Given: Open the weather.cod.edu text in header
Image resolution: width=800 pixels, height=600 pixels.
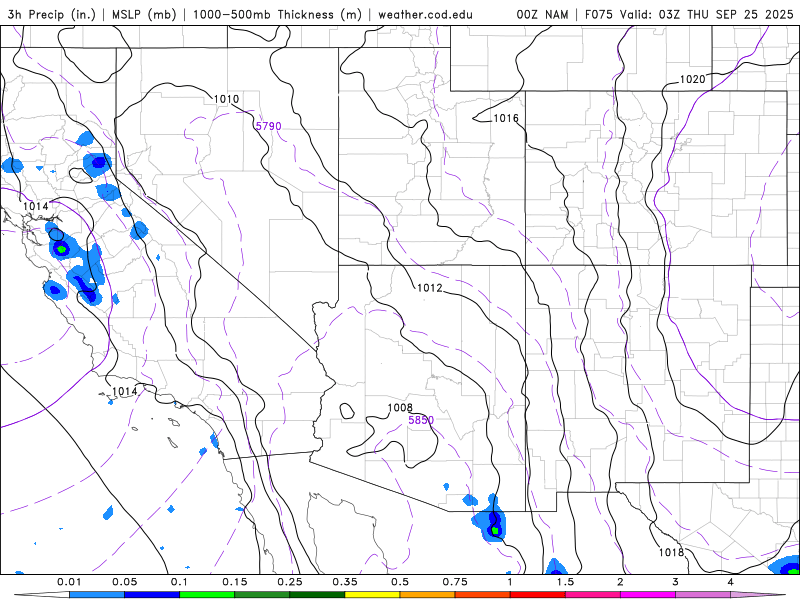Looking at the screenshot, I should 425,15.
